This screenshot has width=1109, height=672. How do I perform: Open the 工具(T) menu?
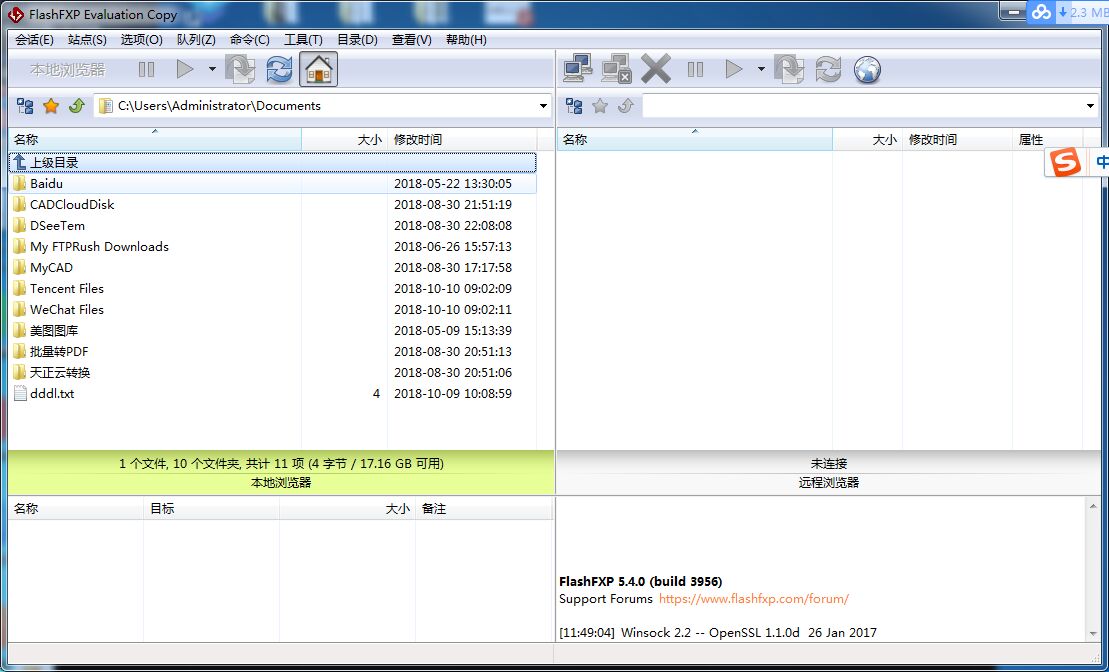pos(303,40)
